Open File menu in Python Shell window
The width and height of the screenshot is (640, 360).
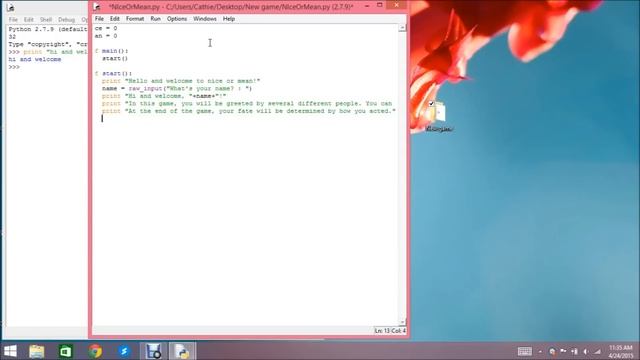[13, 20]
